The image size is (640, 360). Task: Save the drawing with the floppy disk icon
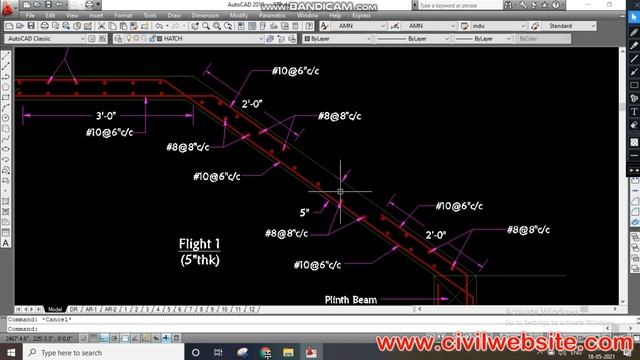point(31,26)
